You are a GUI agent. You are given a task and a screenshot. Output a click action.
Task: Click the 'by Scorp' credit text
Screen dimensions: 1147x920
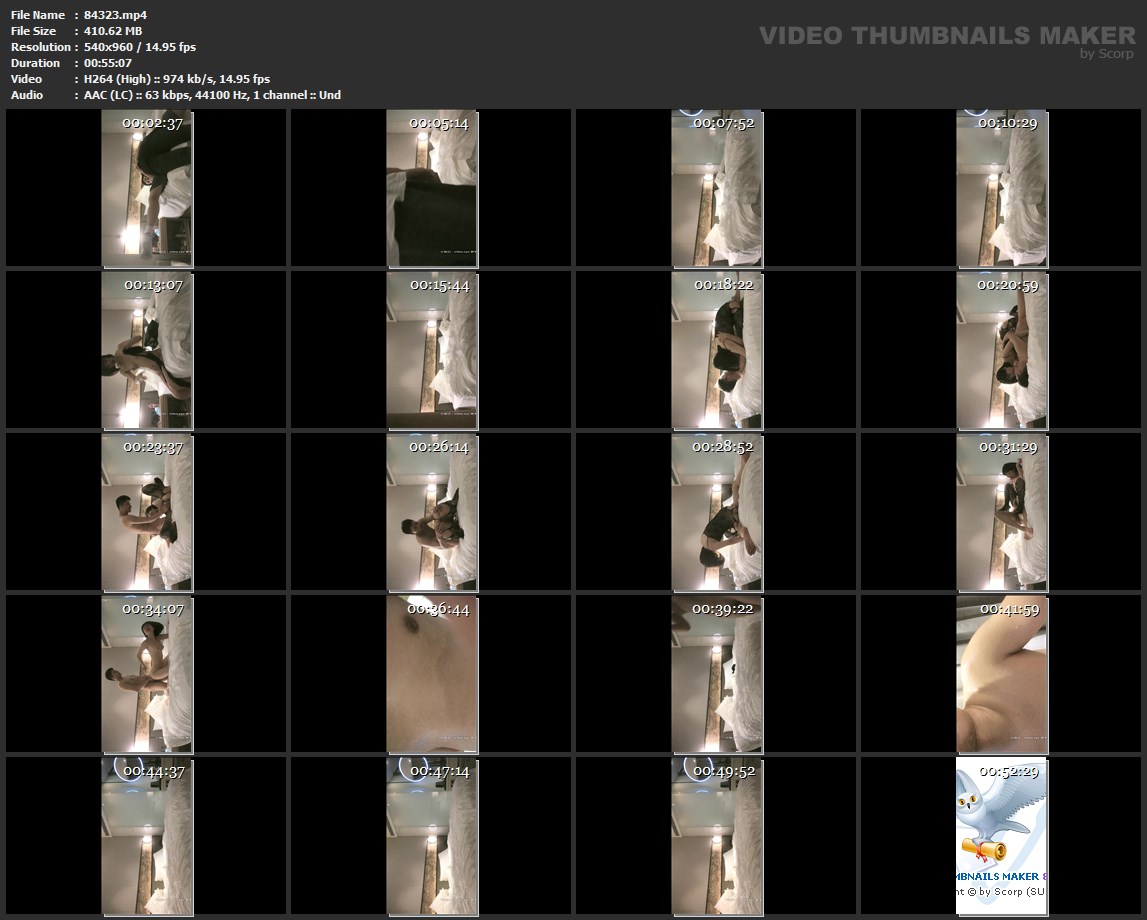pos(1106,54)
